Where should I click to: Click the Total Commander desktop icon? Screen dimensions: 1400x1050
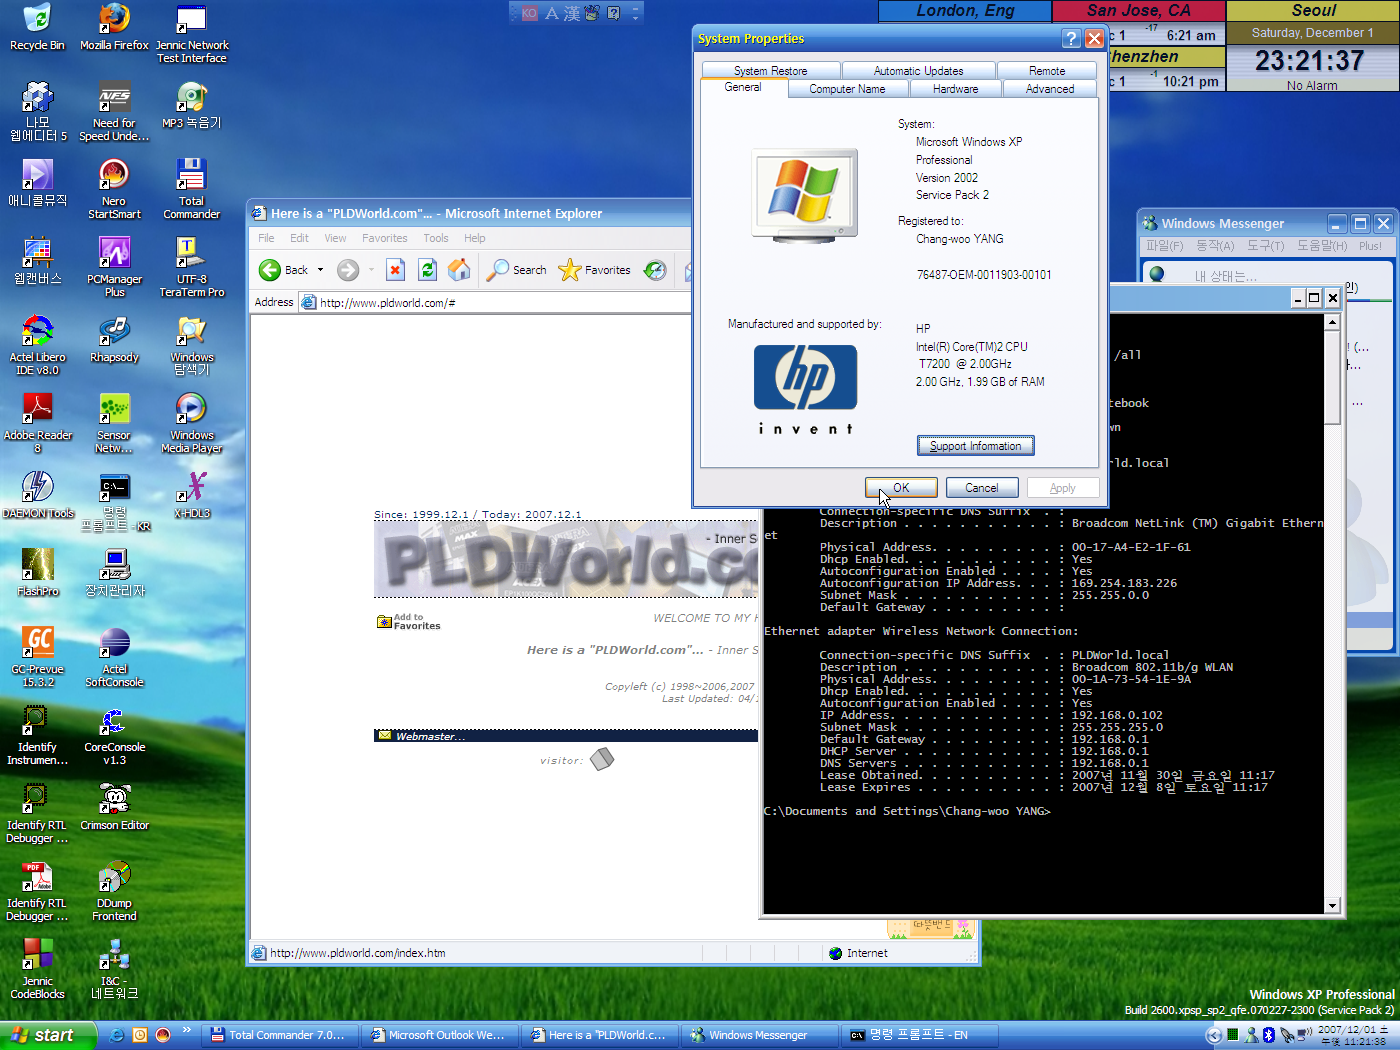[x=191, y=188]
